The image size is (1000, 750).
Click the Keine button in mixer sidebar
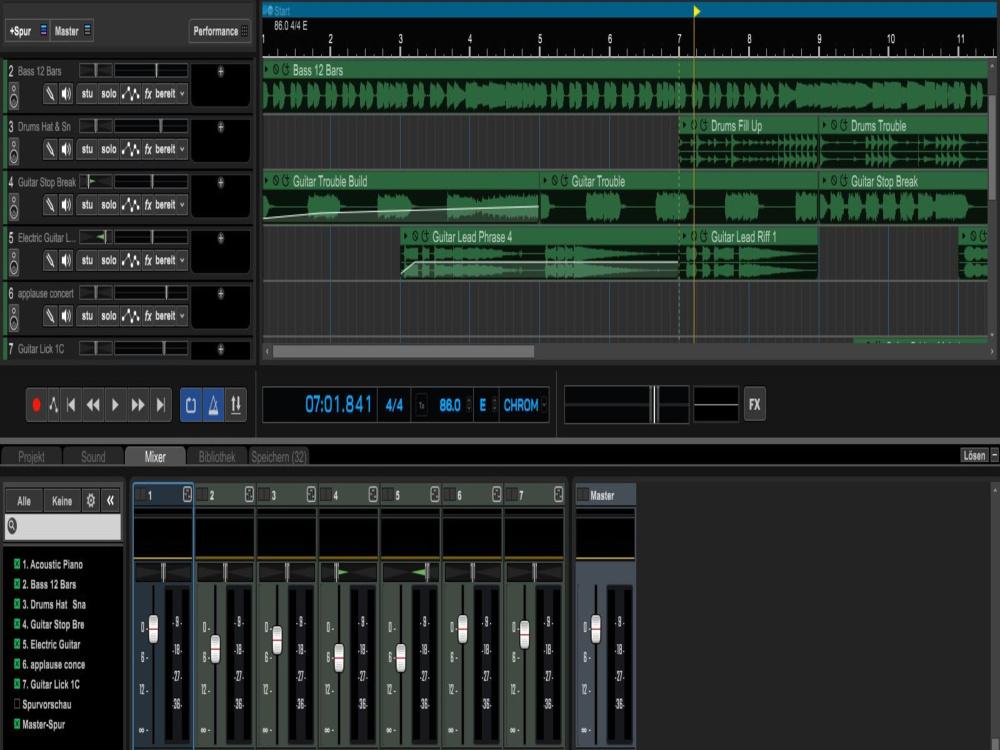62,501
